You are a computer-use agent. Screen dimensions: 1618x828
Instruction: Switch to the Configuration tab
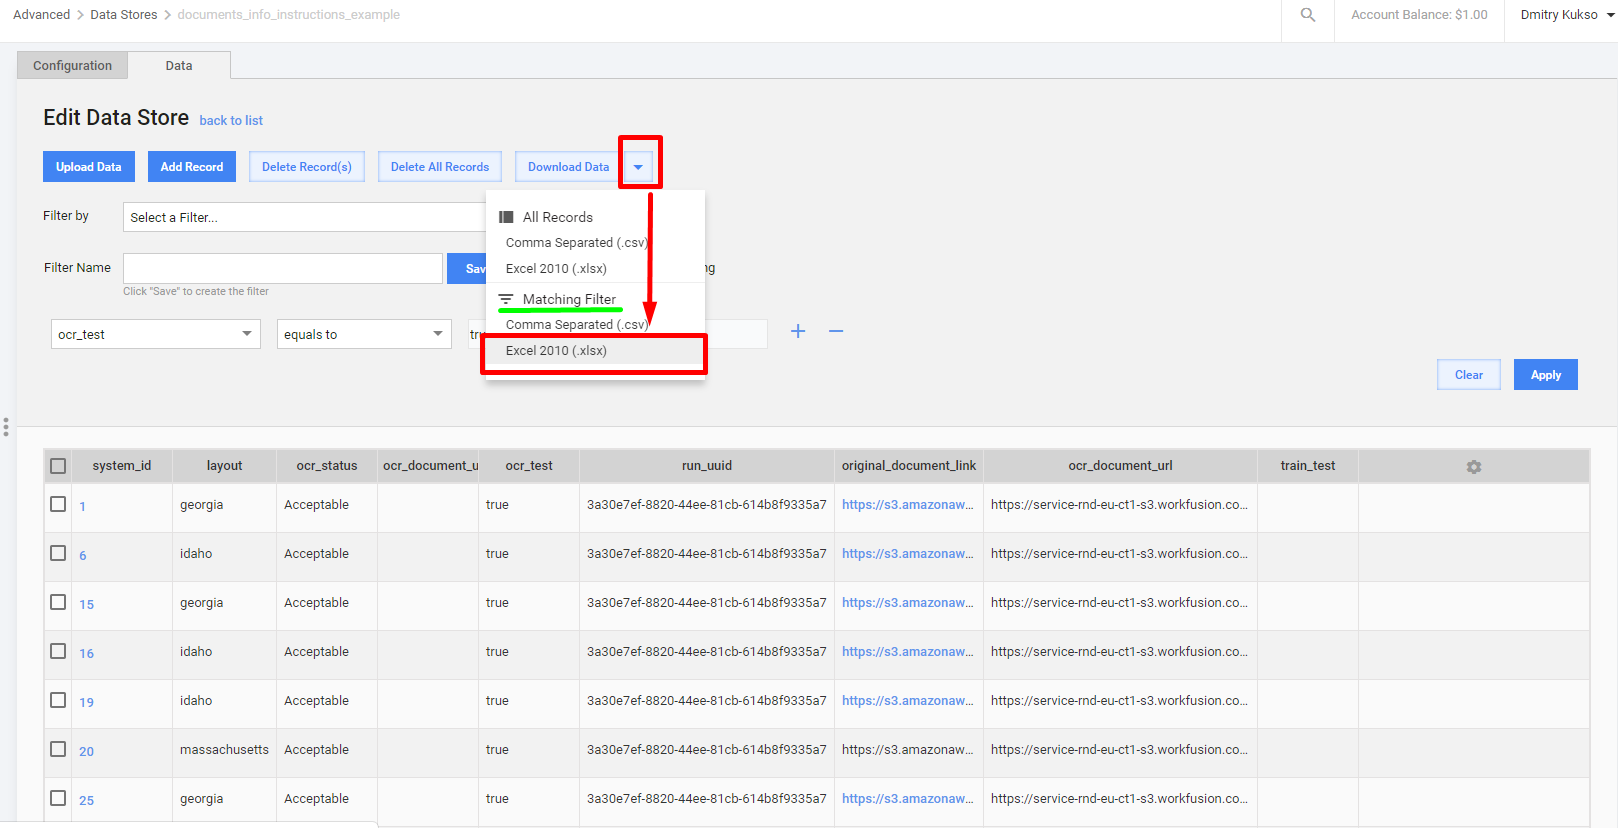tap(72, 66)
